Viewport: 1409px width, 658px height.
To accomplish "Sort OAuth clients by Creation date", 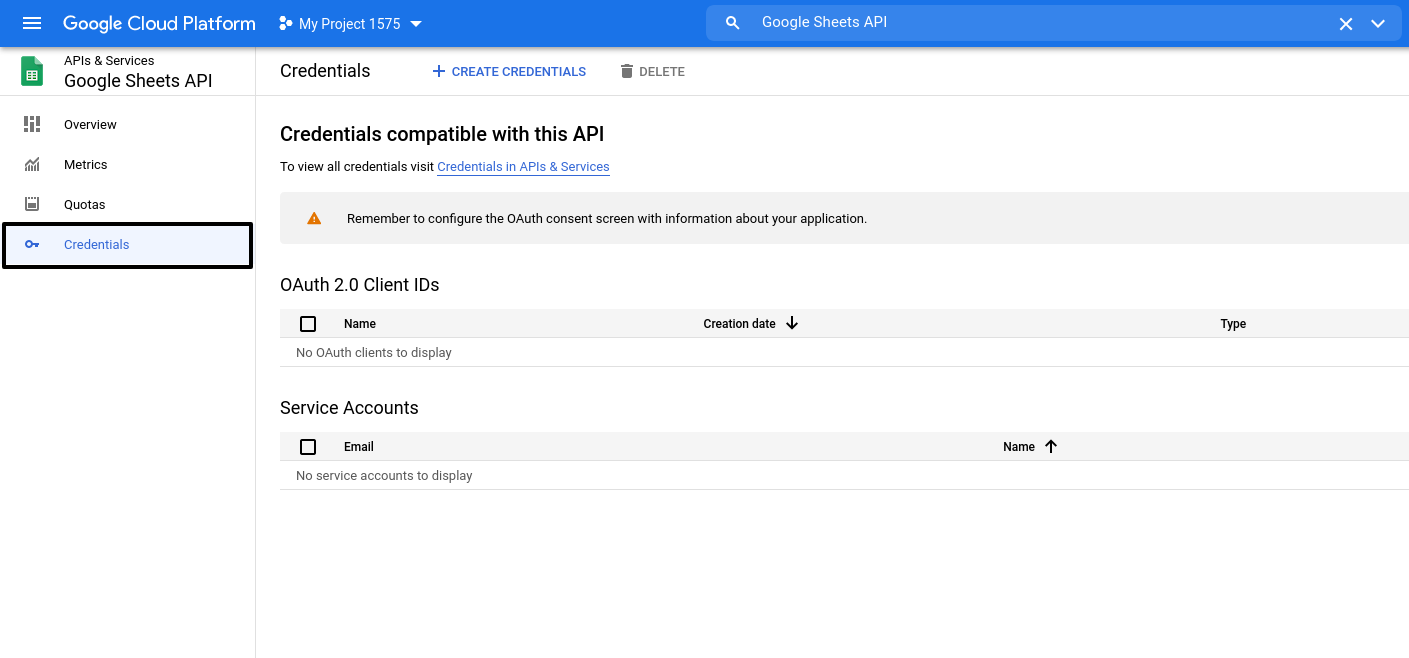I will [739, 324].
